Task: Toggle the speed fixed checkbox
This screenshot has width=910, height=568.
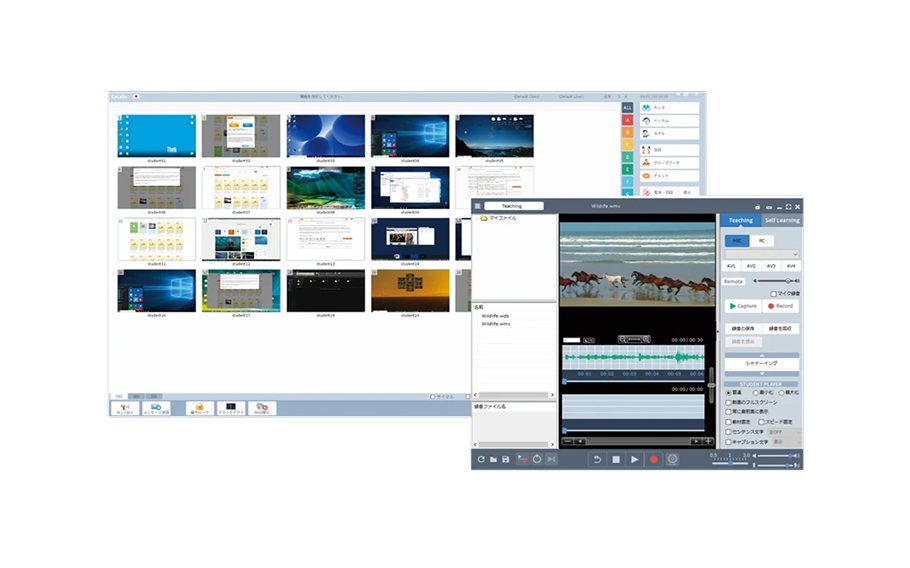Action: [761, 422]
